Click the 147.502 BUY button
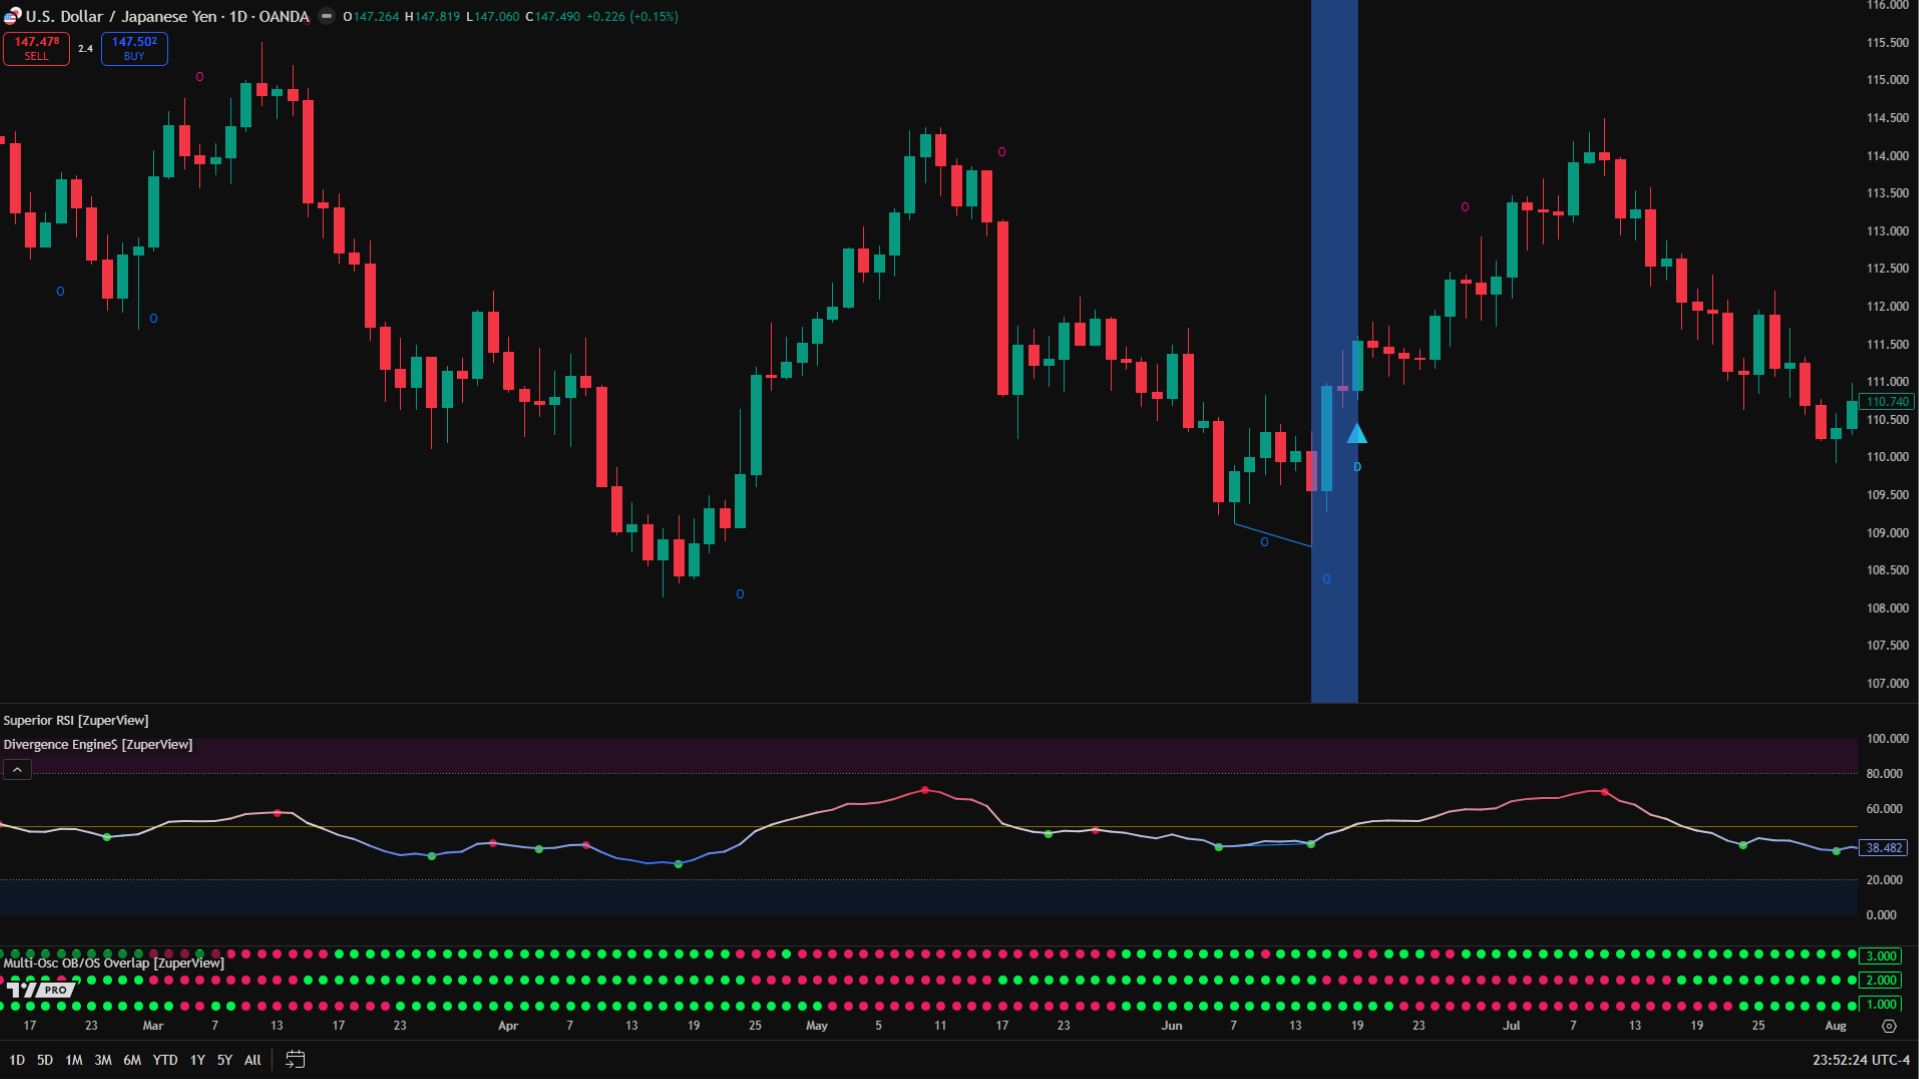Viewport: 1919px width, 1079px height. (x=134, y=48)
